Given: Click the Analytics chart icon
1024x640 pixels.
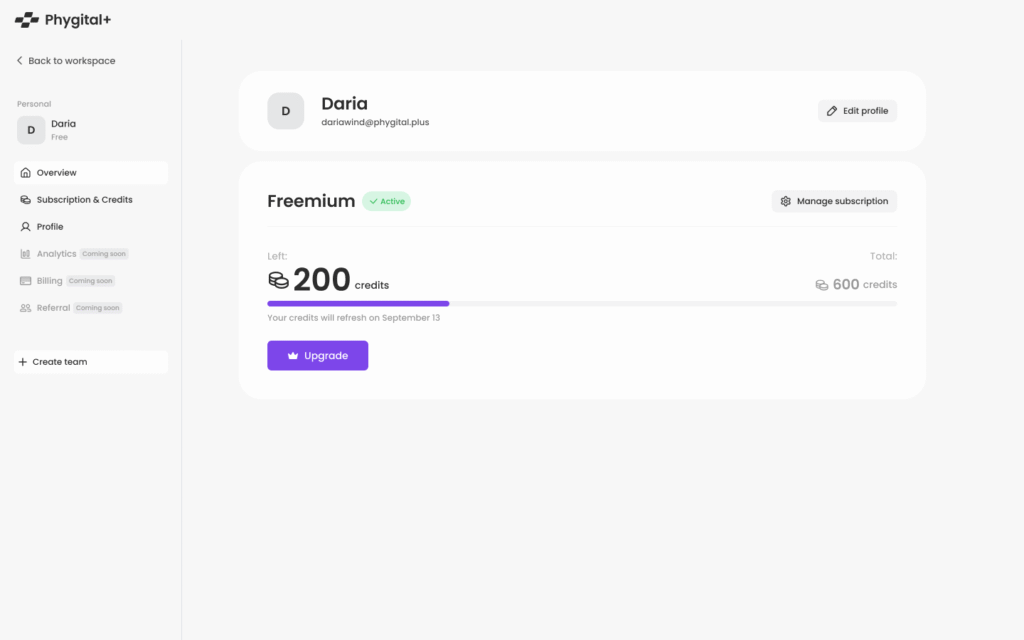Looking at the screenshot, I should (x=26, y=254).
